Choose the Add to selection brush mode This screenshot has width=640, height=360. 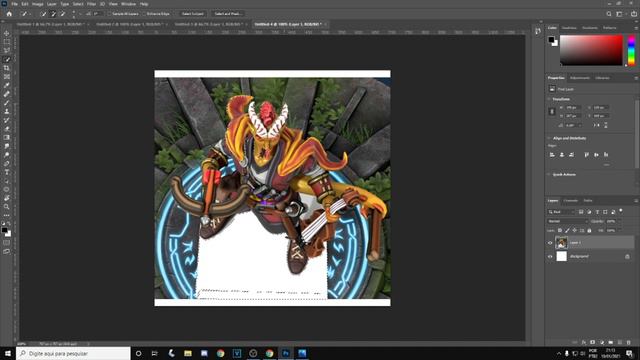(x=53, y=14)
